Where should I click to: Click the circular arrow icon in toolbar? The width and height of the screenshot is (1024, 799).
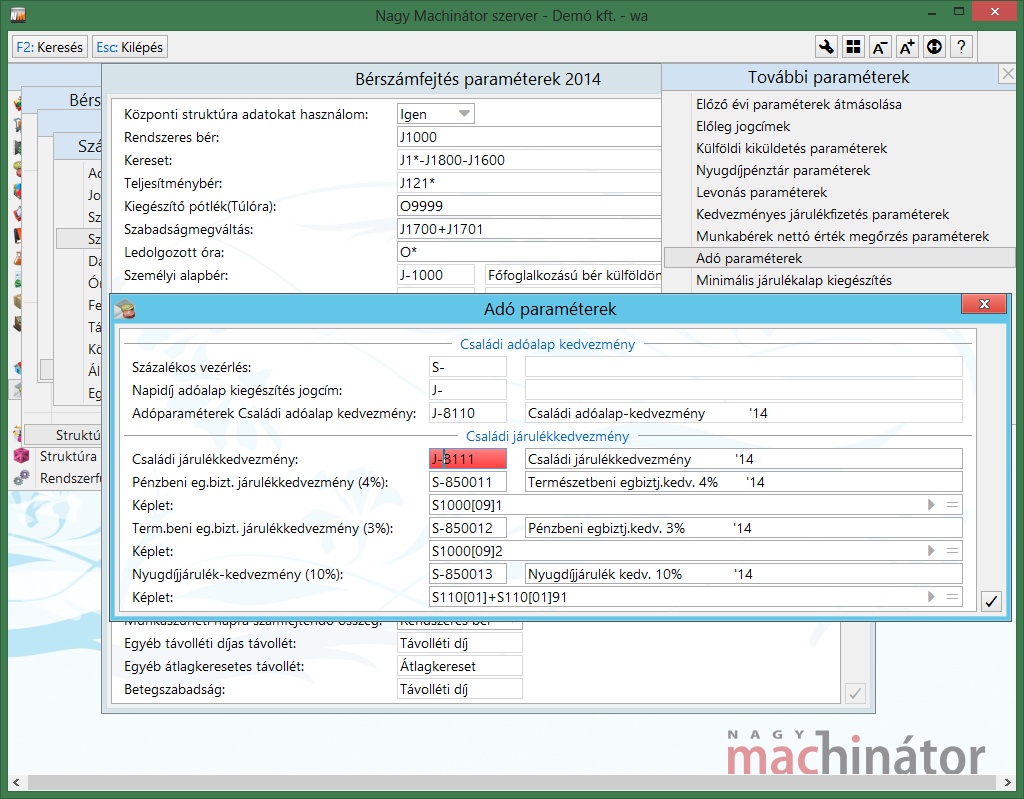click(x=934, y=47)
